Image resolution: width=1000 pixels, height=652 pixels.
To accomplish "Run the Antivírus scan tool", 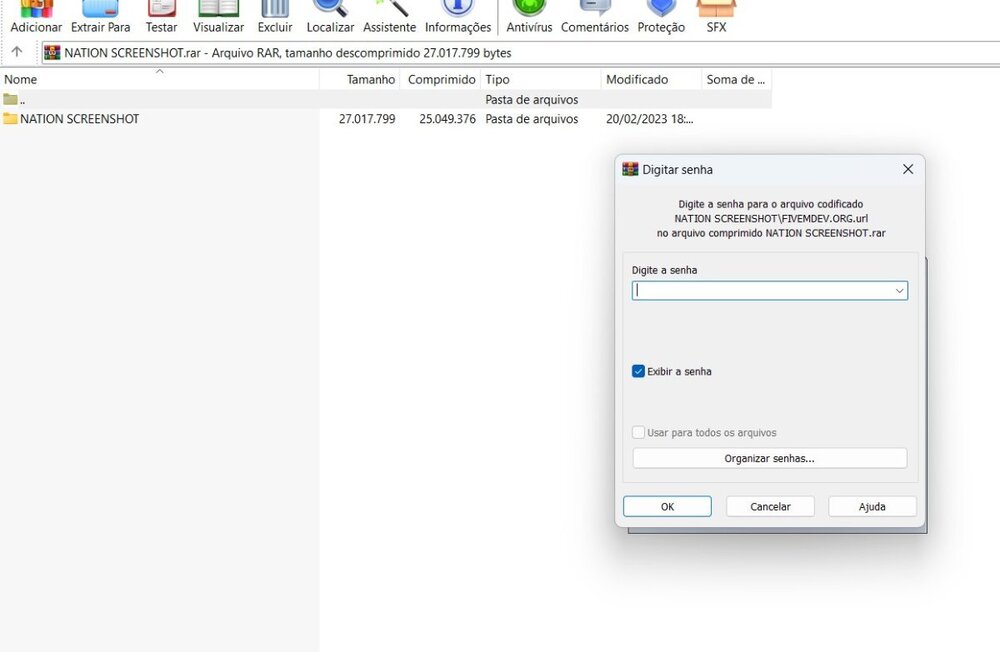I will click(x=529, y=14).
